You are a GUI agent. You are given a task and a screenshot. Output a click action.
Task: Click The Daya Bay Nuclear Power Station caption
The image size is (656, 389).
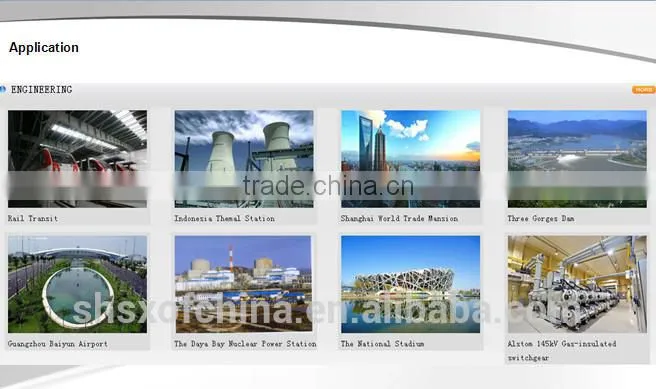point(245,344)
